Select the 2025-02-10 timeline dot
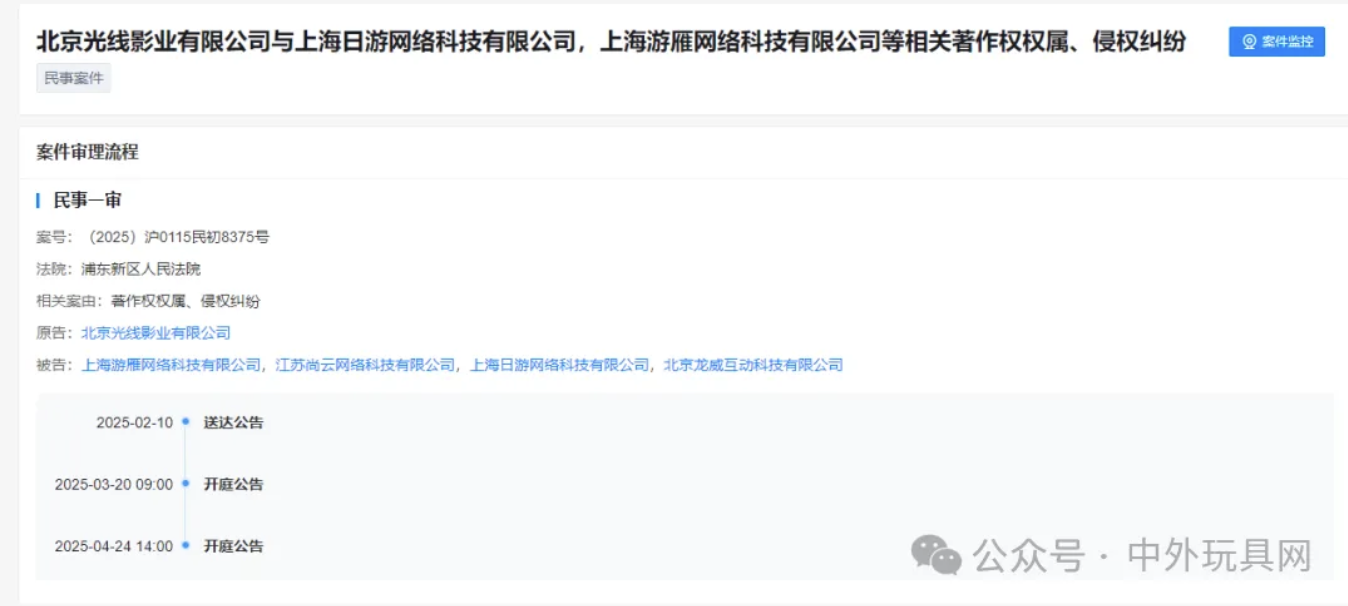 (x=186, y=422)
